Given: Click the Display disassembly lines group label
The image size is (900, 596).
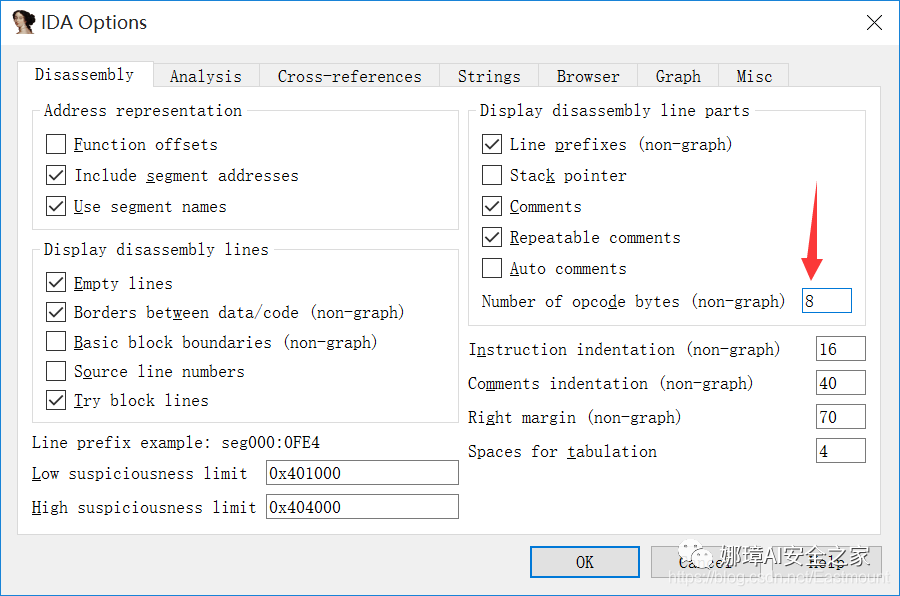Looking at the screenshot, I should pos(156,249).
